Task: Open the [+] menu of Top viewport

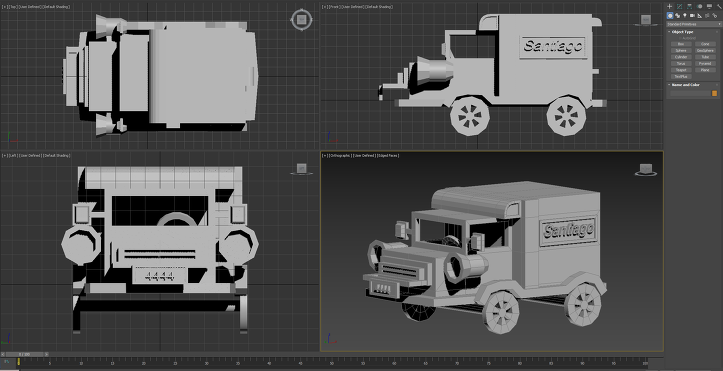Action: point(4,7)
